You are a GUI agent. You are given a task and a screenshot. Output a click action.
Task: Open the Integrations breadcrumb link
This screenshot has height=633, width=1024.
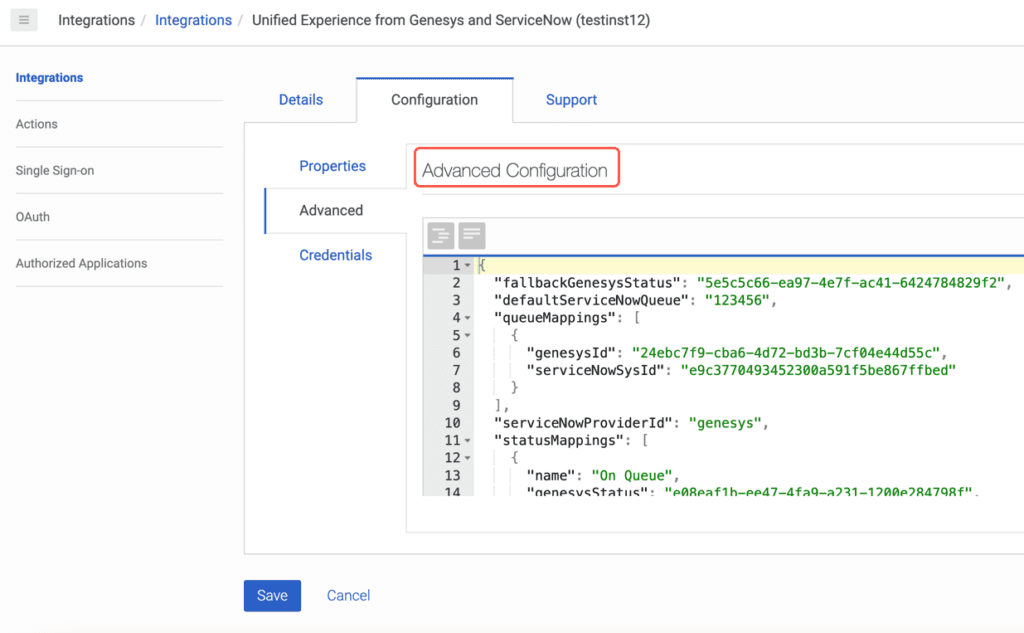pyautogui.click(x=193, y=20)
